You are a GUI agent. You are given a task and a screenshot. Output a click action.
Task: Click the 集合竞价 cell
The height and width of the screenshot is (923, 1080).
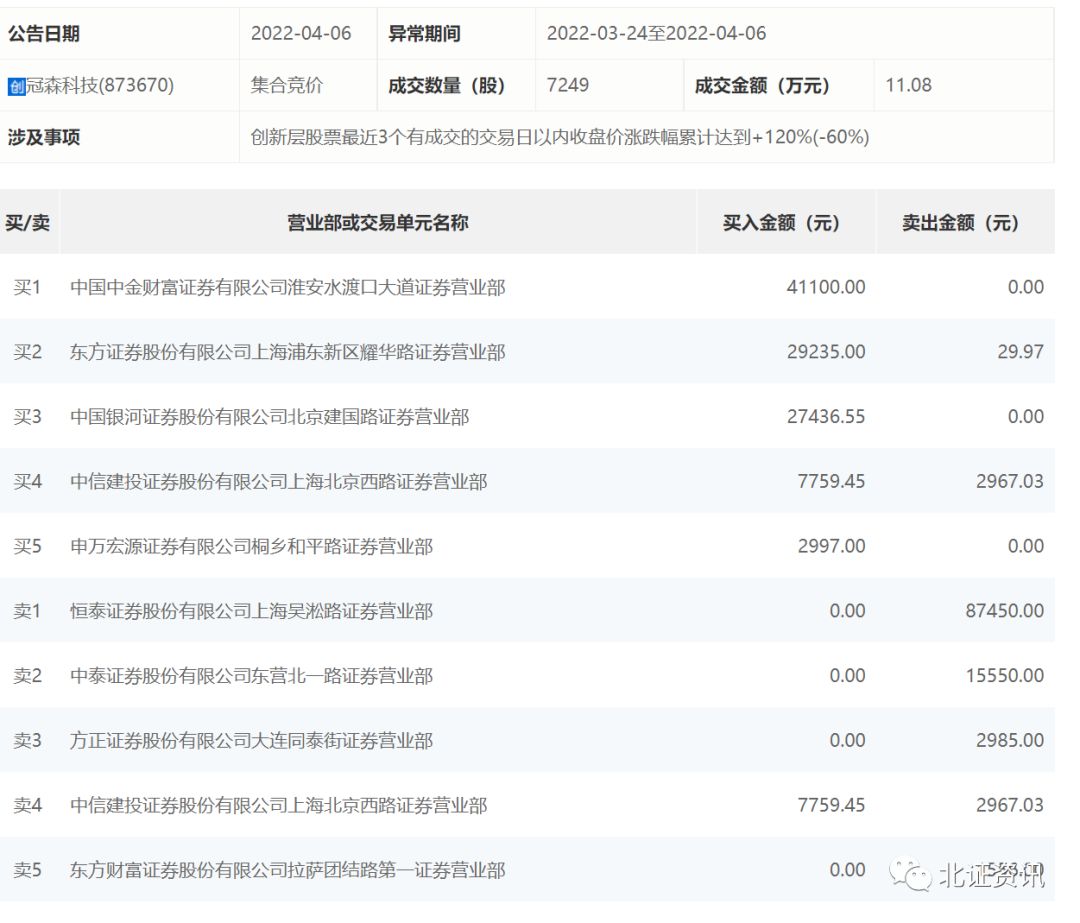[287, 86]
